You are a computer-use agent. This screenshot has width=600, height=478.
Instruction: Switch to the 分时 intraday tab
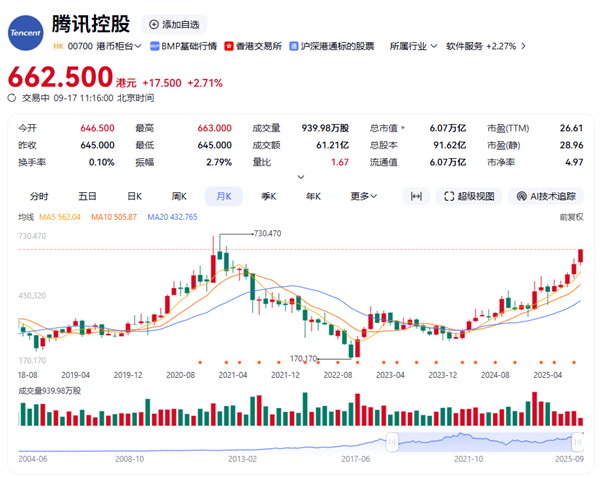coord(39,196)
